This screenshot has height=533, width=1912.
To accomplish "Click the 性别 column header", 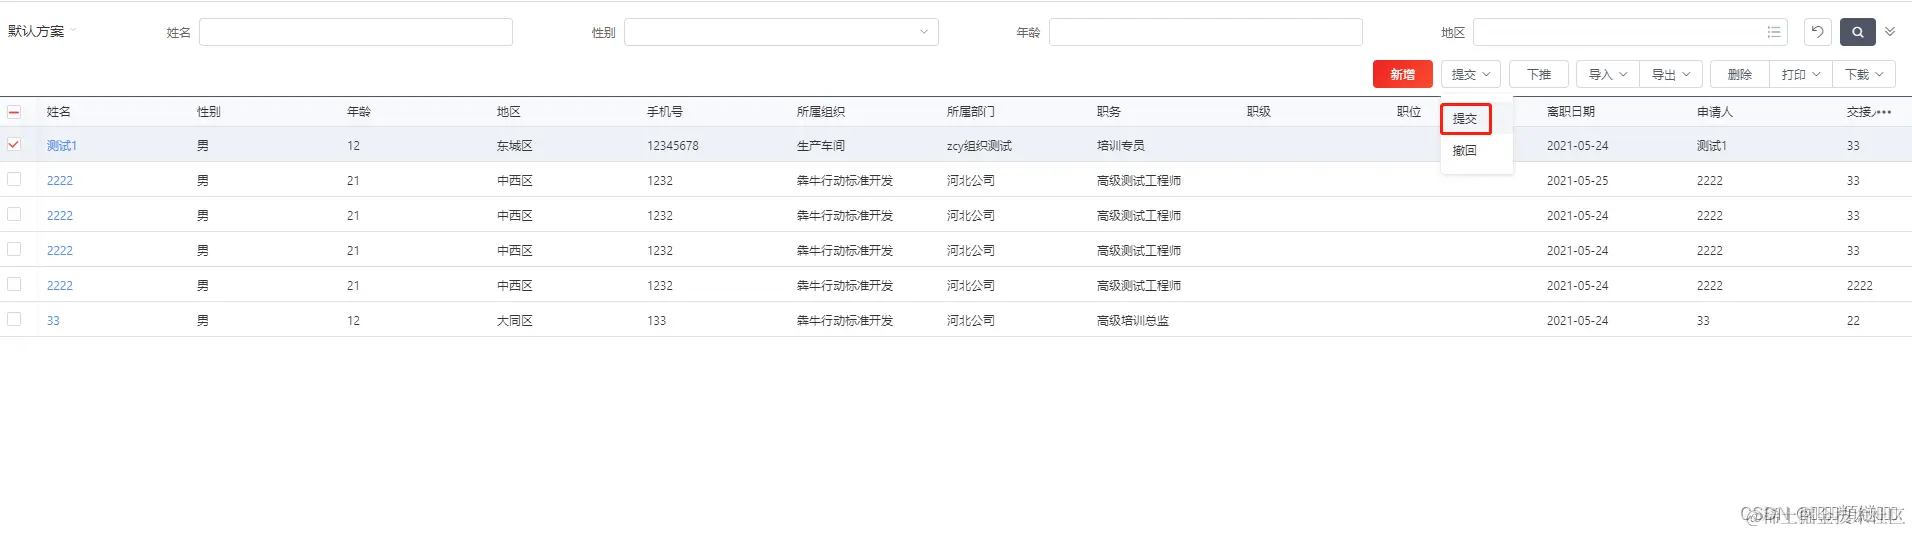I will click(209, 112).
